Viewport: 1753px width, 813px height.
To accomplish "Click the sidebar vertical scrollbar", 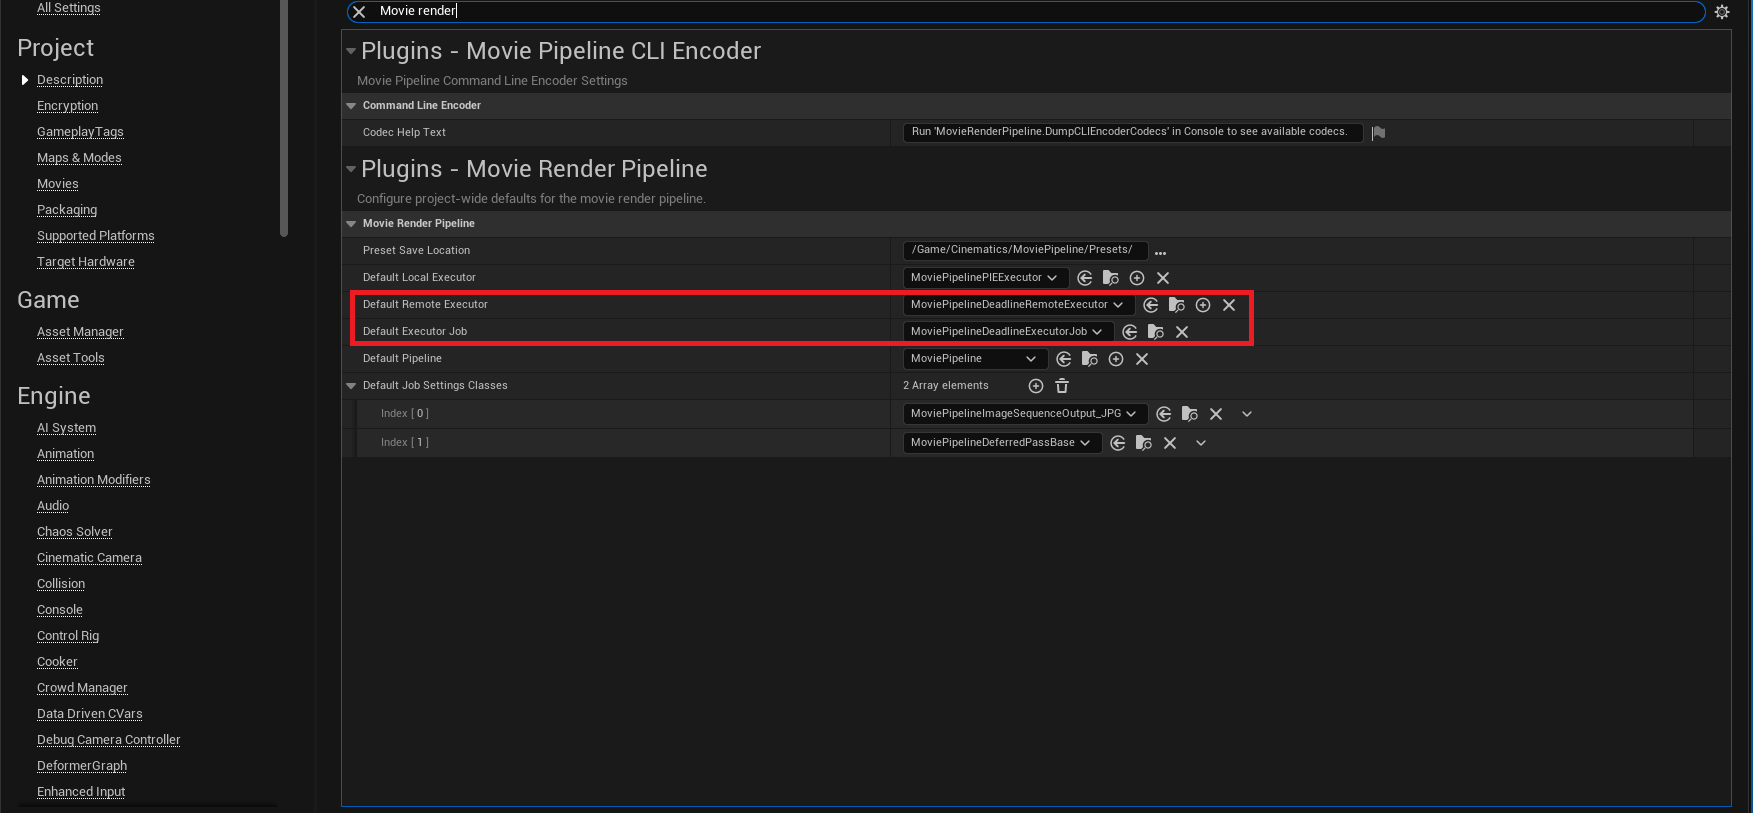I will tap(284, 118).
